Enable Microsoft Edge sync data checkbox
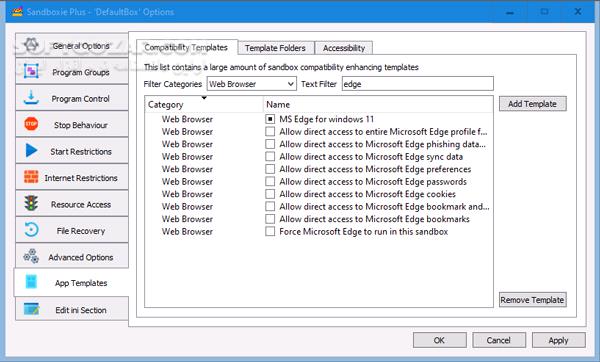The image size is (600, 362). point(270,157)
